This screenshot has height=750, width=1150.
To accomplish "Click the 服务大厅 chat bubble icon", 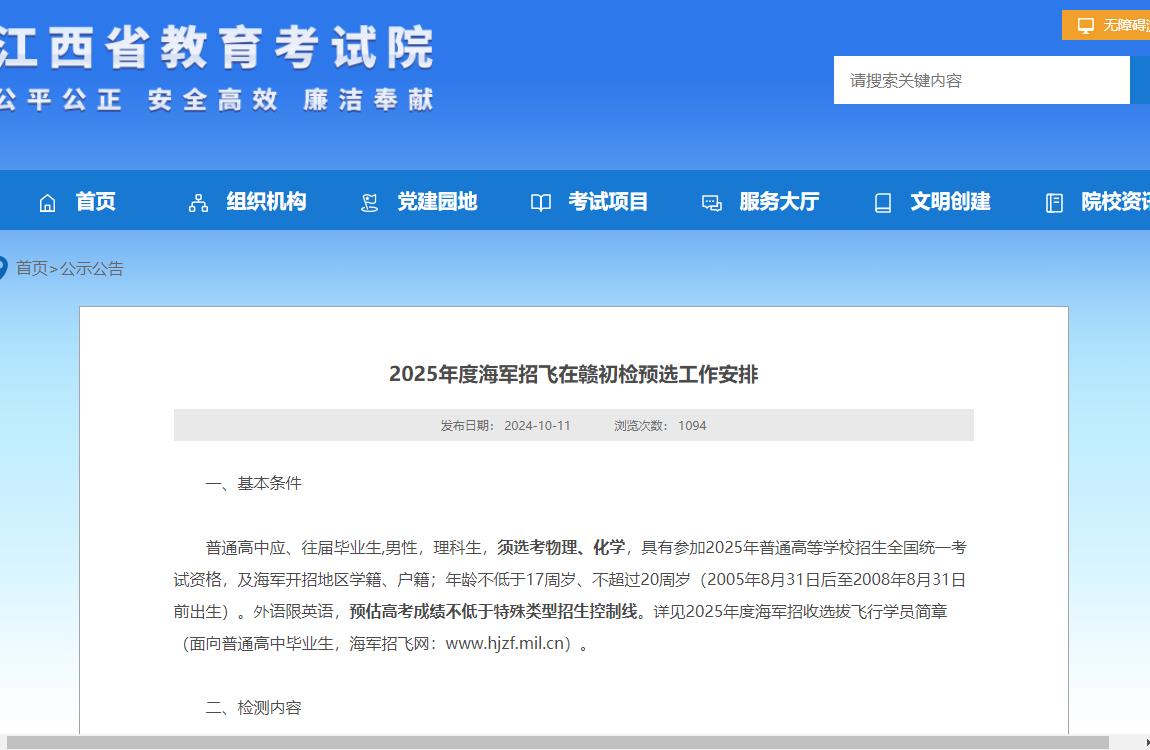I will (711, 202).
